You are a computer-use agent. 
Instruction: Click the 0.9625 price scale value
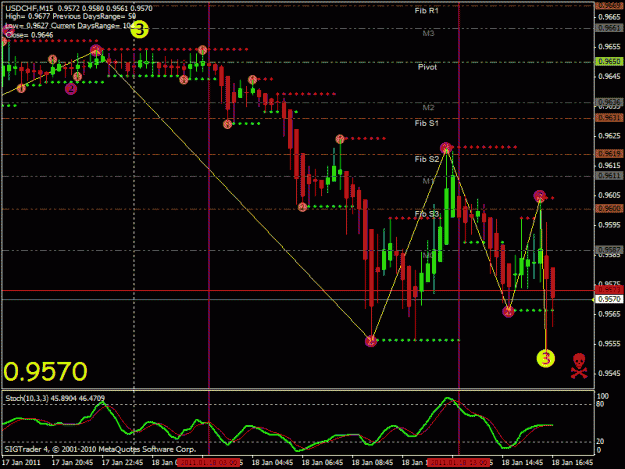click(609, 136)
